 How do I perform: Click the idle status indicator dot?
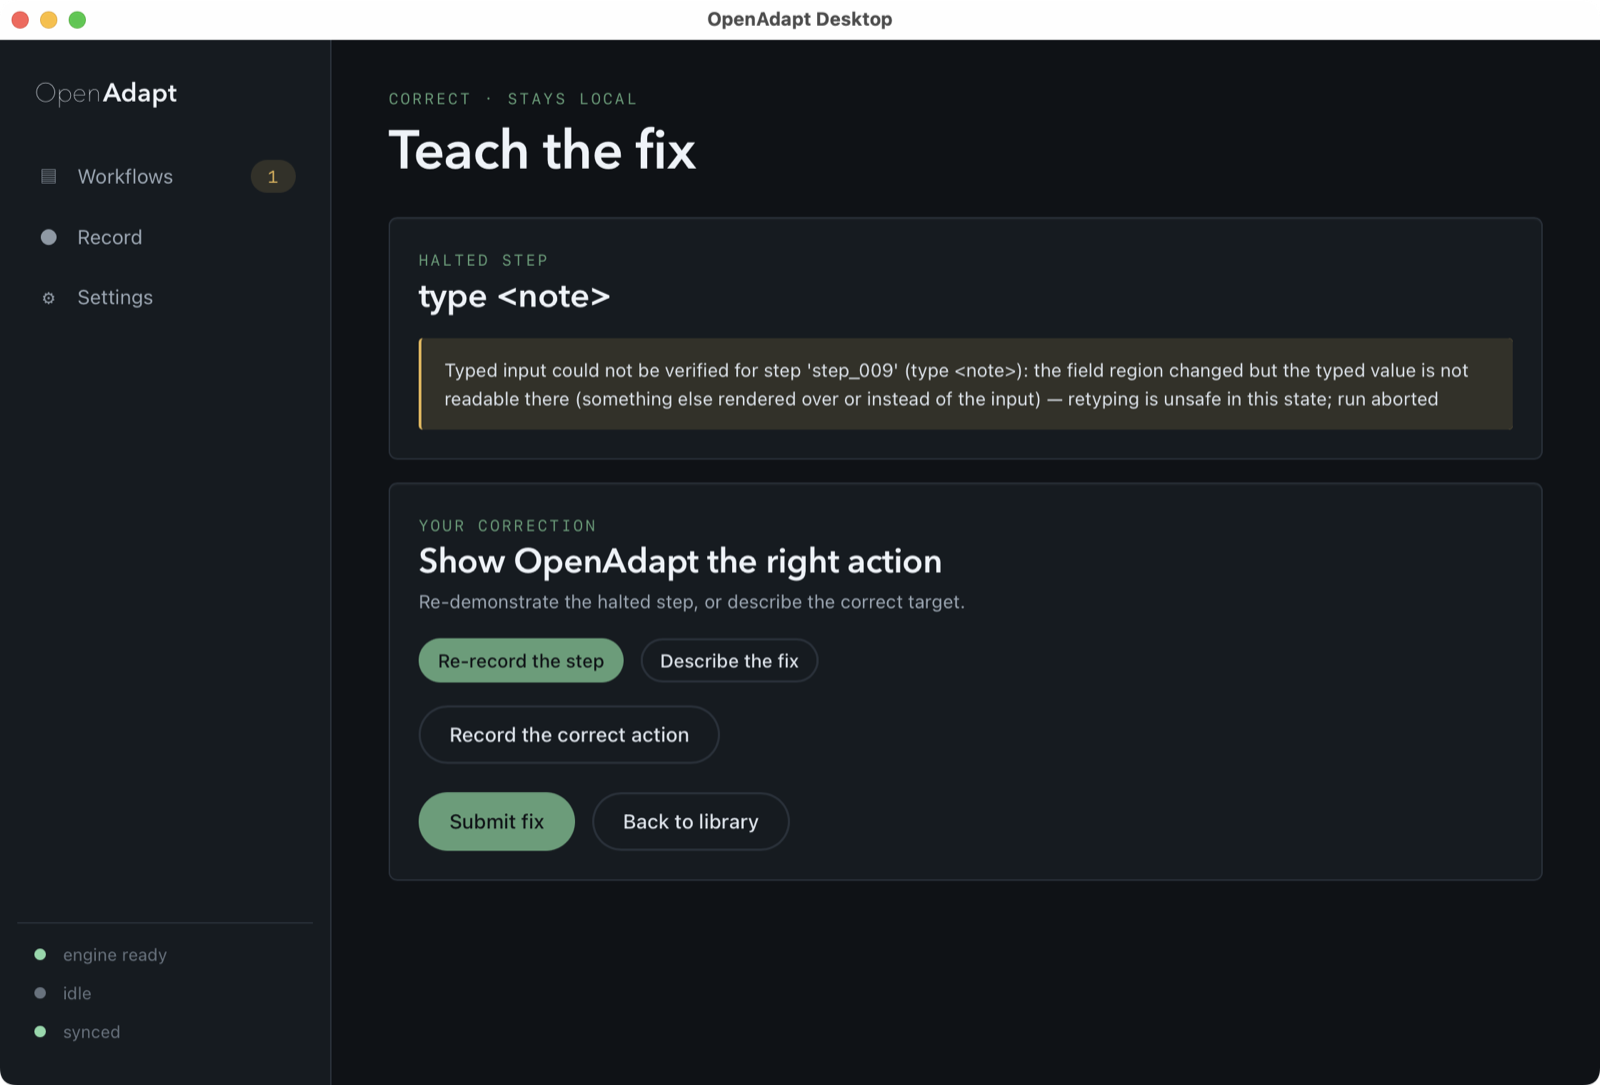pyautogui.click(x=40, y=993)
